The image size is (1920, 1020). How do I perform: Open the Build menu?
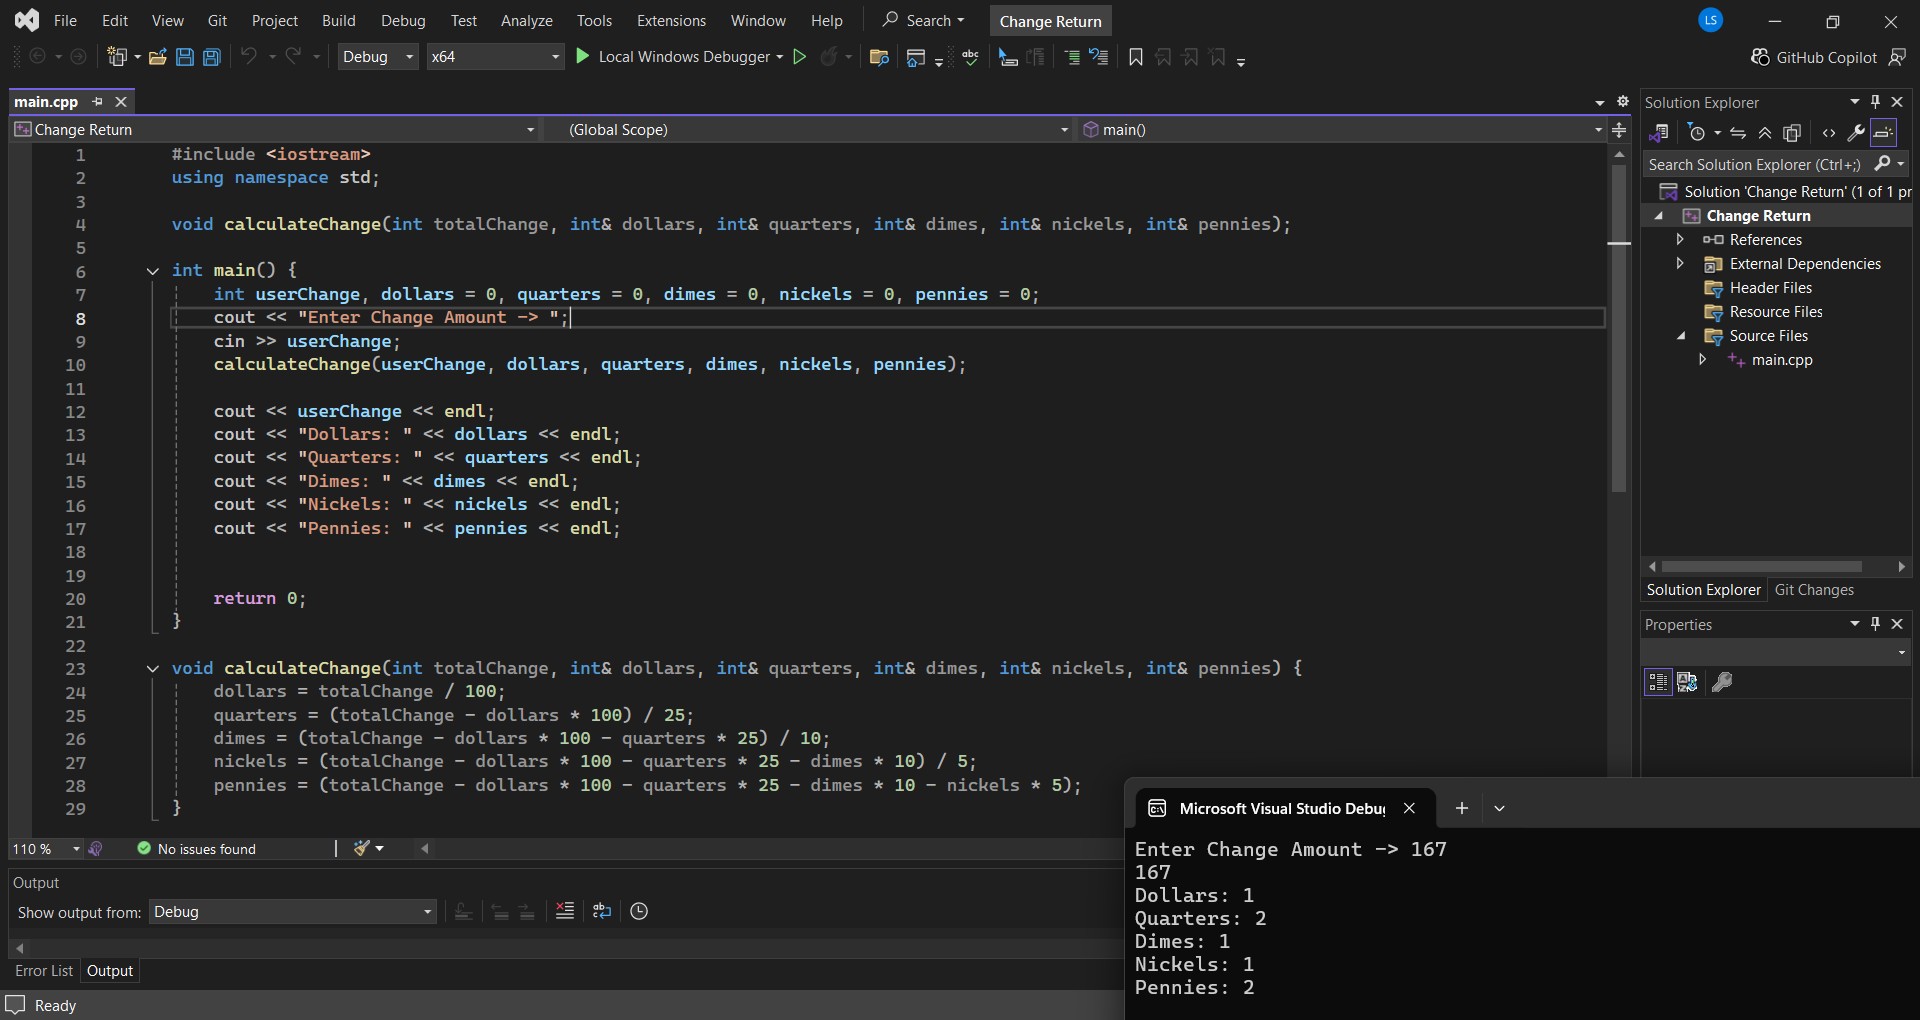click(338, 20)
